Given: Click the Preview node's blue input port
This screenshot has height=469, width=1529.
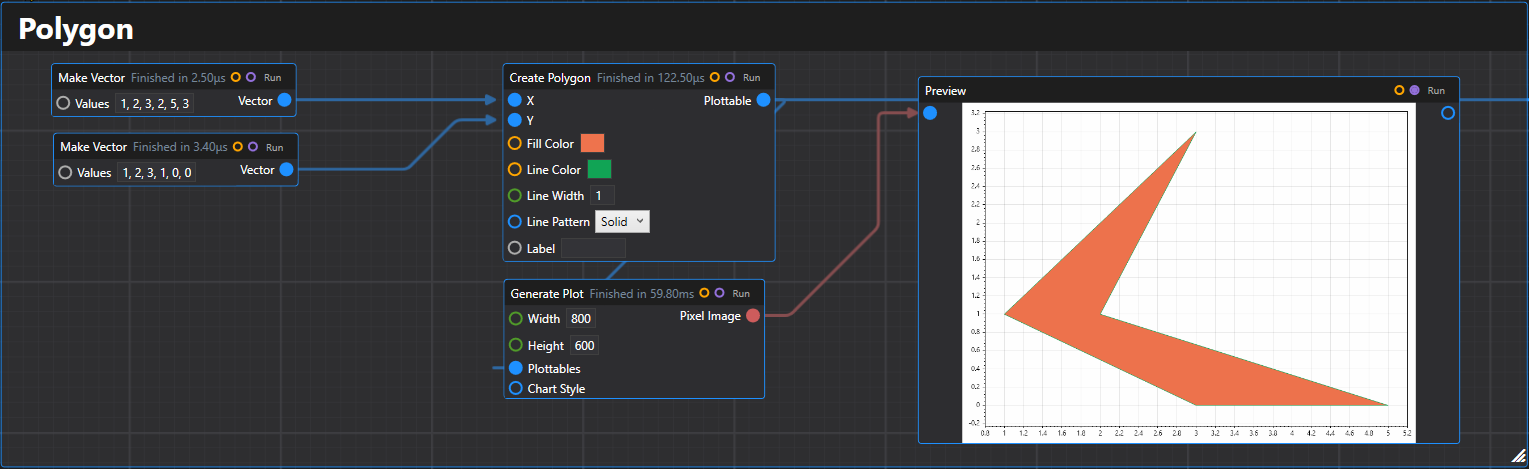Looking at the screenshot, I should pyautogui.click(x=930, y=113).
